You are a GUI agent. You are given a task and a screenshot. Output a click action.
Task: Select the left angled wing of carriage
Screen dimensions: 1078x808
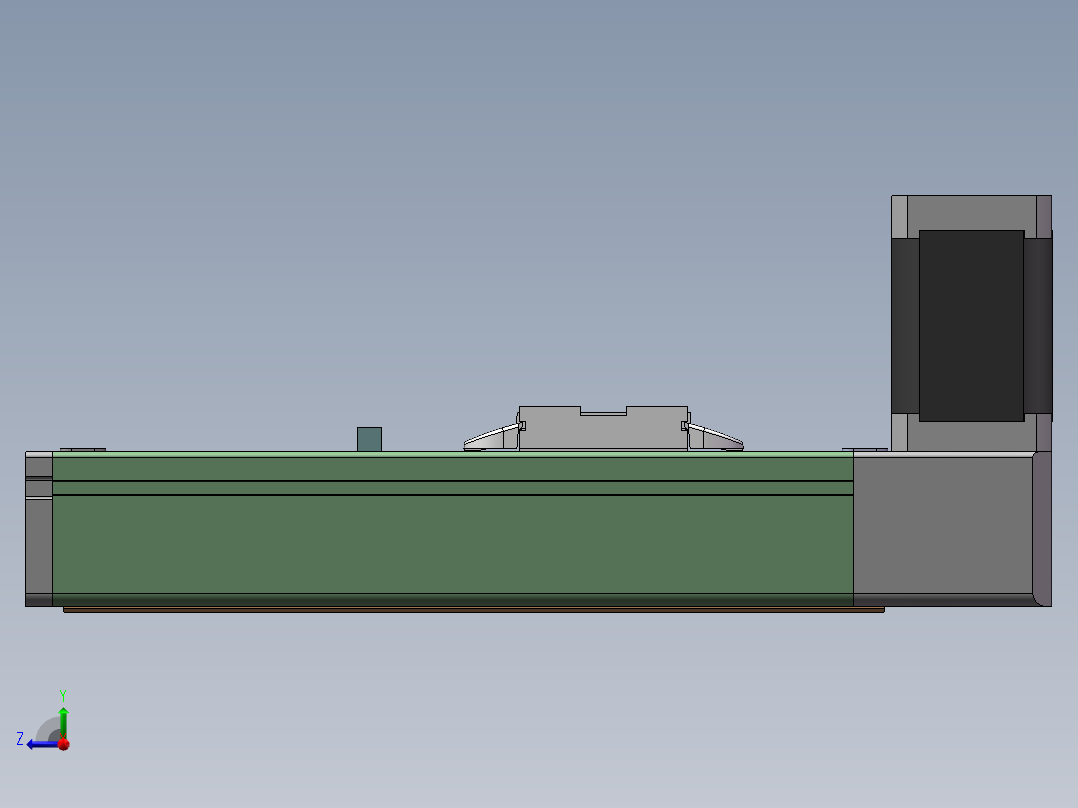pyautogui.click(x=492, y=438)
